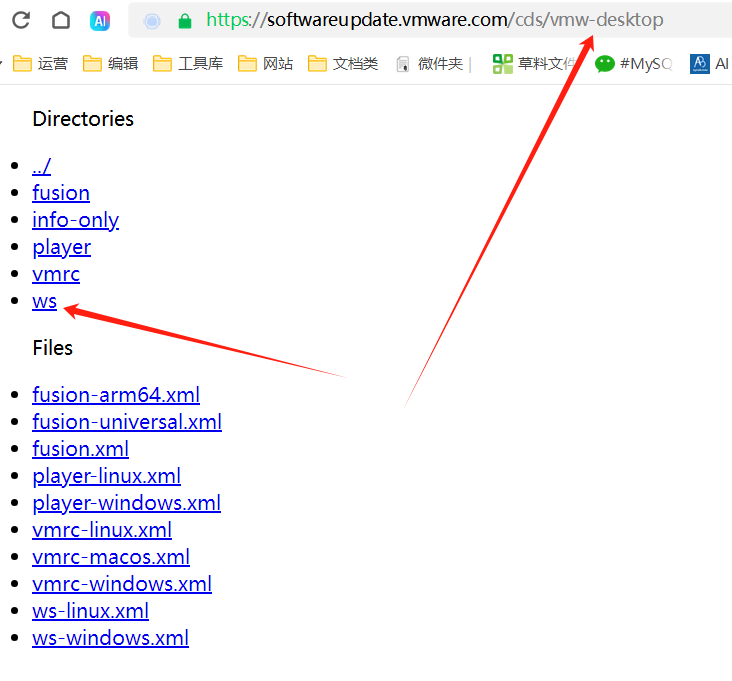The width and height of the screenshot is (732, 681).
Task: Go up to parent directory ../
Action: click(x=42, y=166)
